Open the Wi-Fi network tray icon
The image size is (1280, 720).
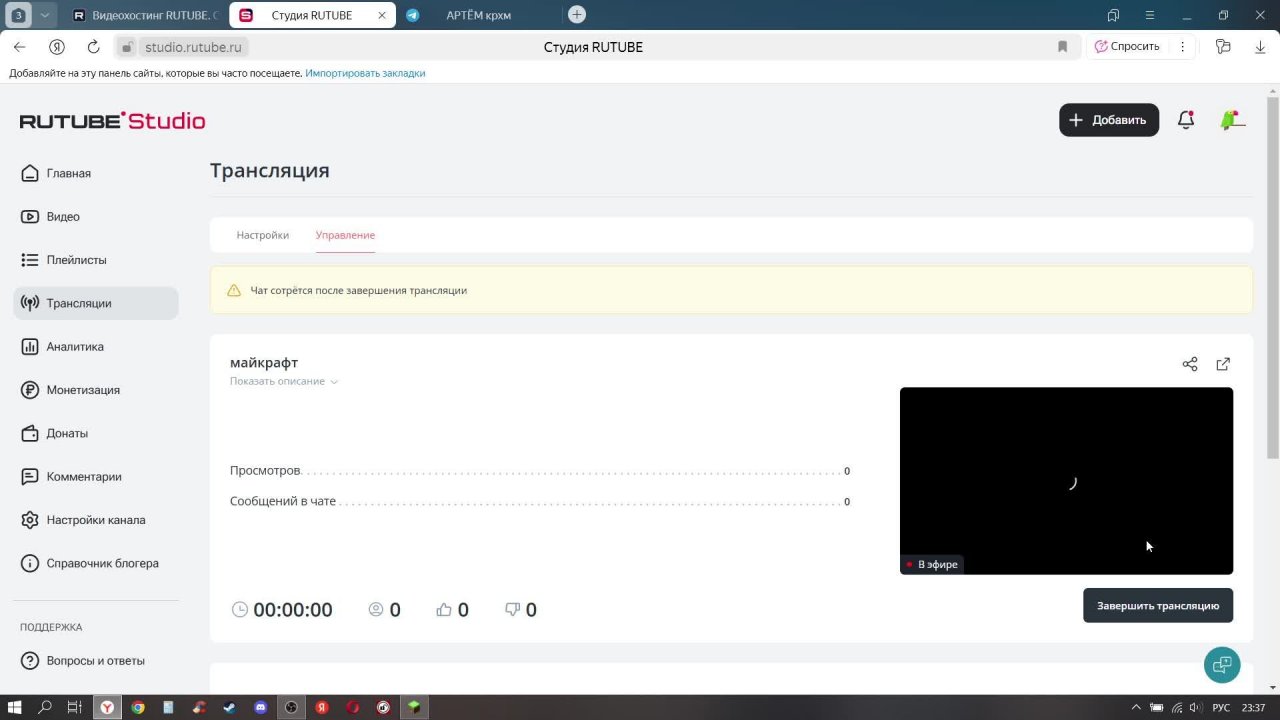1176,708
